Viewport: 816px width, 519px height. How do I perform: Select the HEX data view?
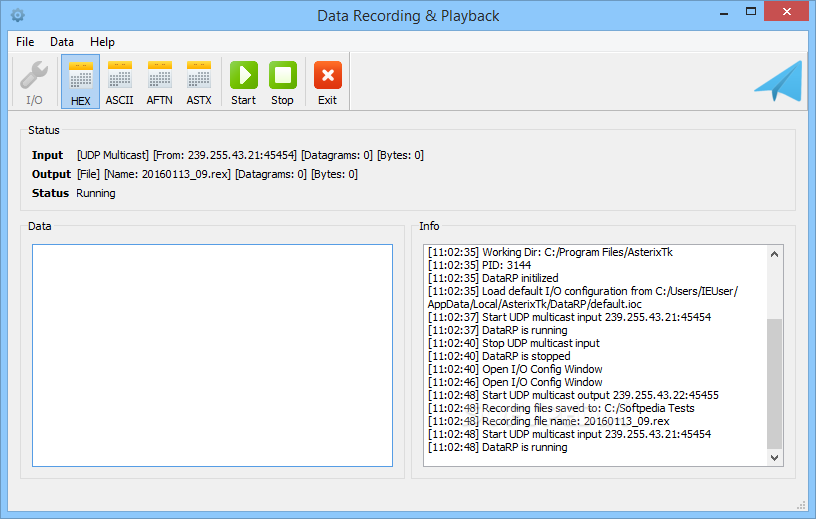click(x=81, y=82)
